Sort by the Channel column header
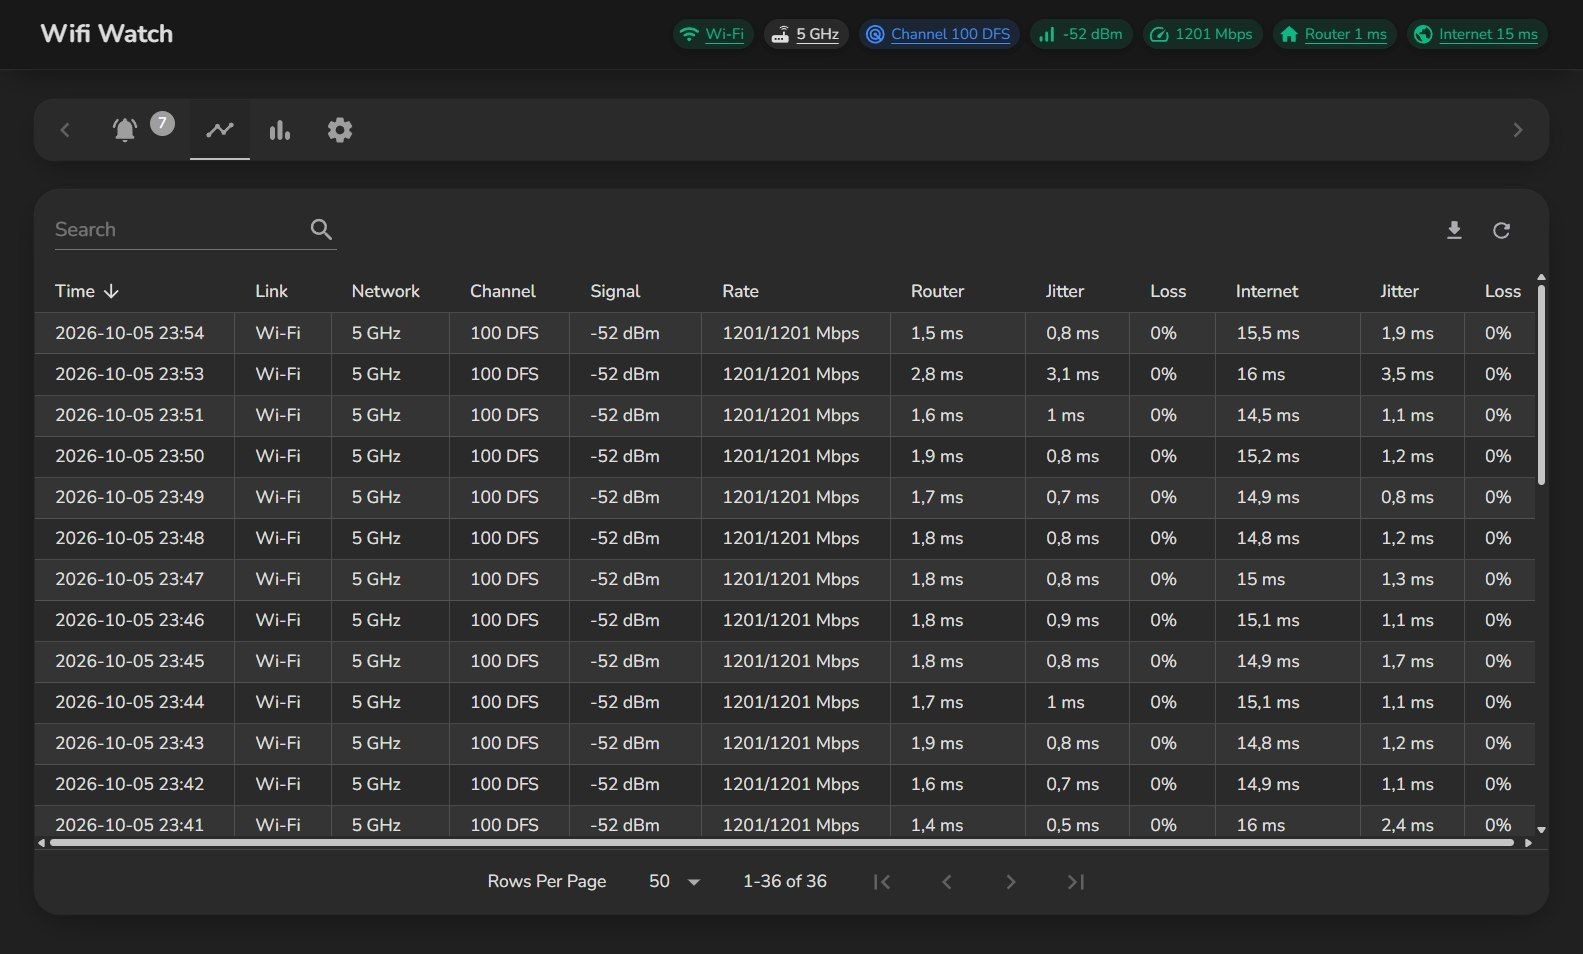The image size is (1583, 954). tap(503, 291)
